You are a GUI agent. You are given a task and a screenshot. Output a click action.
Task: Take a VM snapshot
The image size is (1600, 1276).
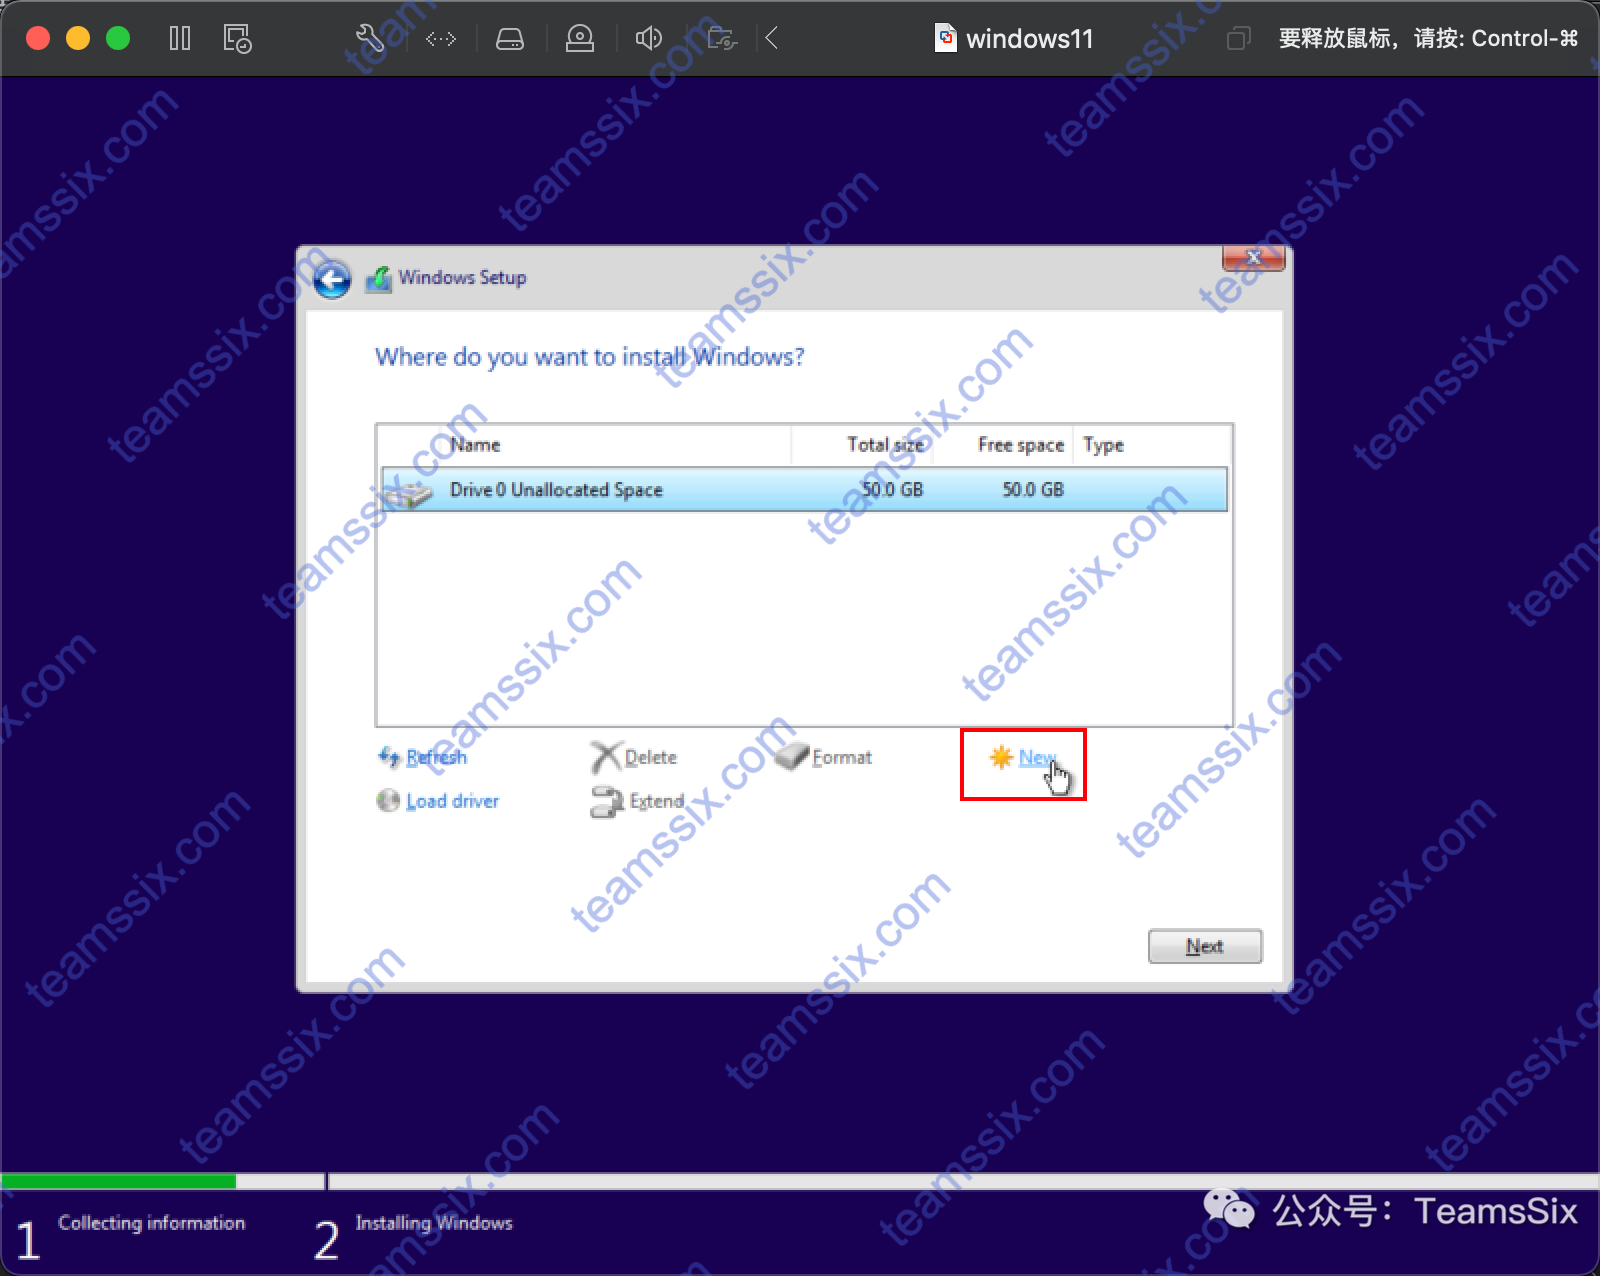tap(237, 39)
